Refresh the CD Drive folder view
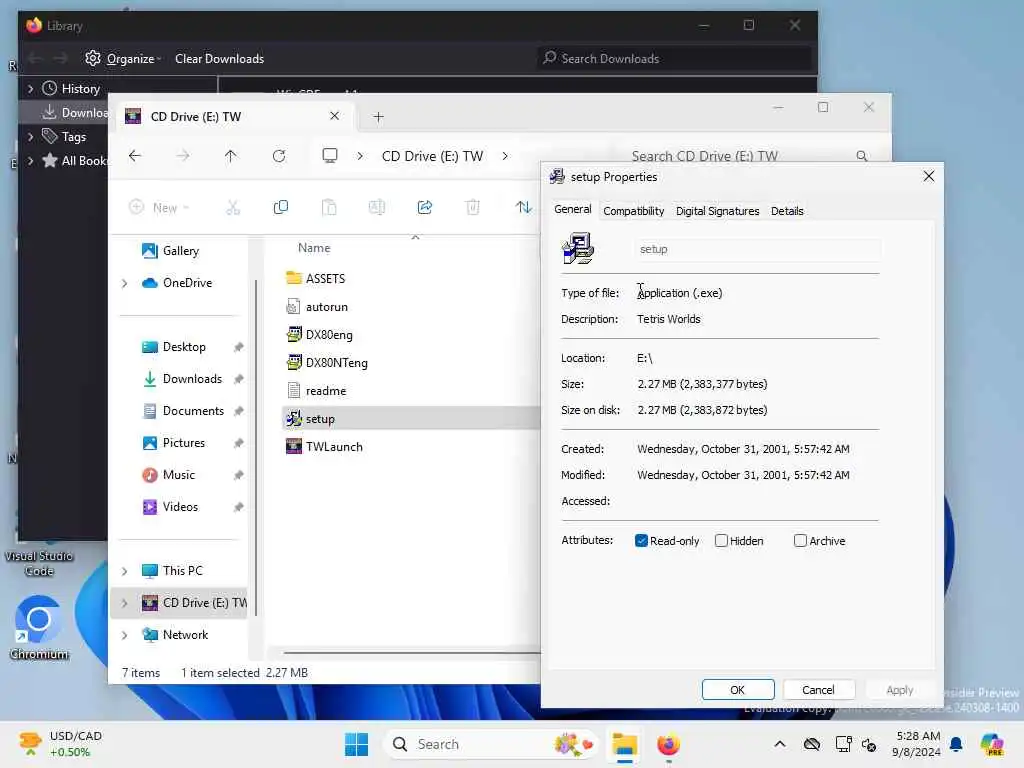Screen dimensions: 1024x768 [x=279, y=155]
